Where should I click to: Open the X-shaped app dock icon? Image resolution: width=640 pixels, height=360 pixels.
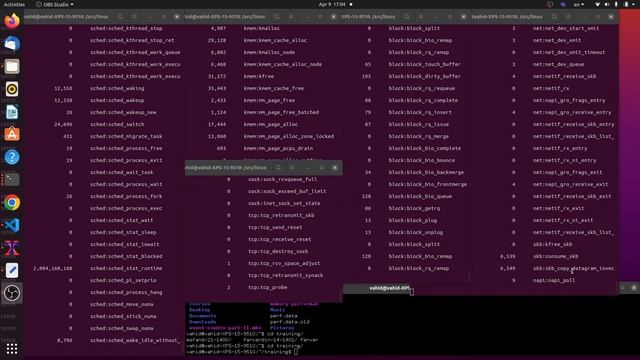[12, 248]
